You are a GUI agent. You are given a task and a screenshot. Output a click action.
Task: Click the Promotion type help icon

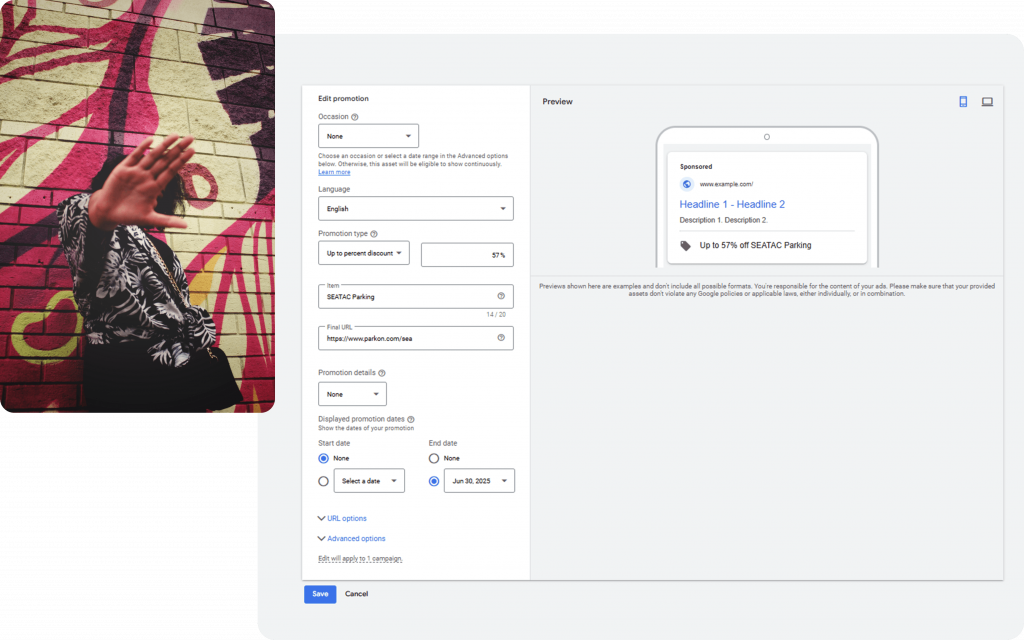tap(374, 234)
